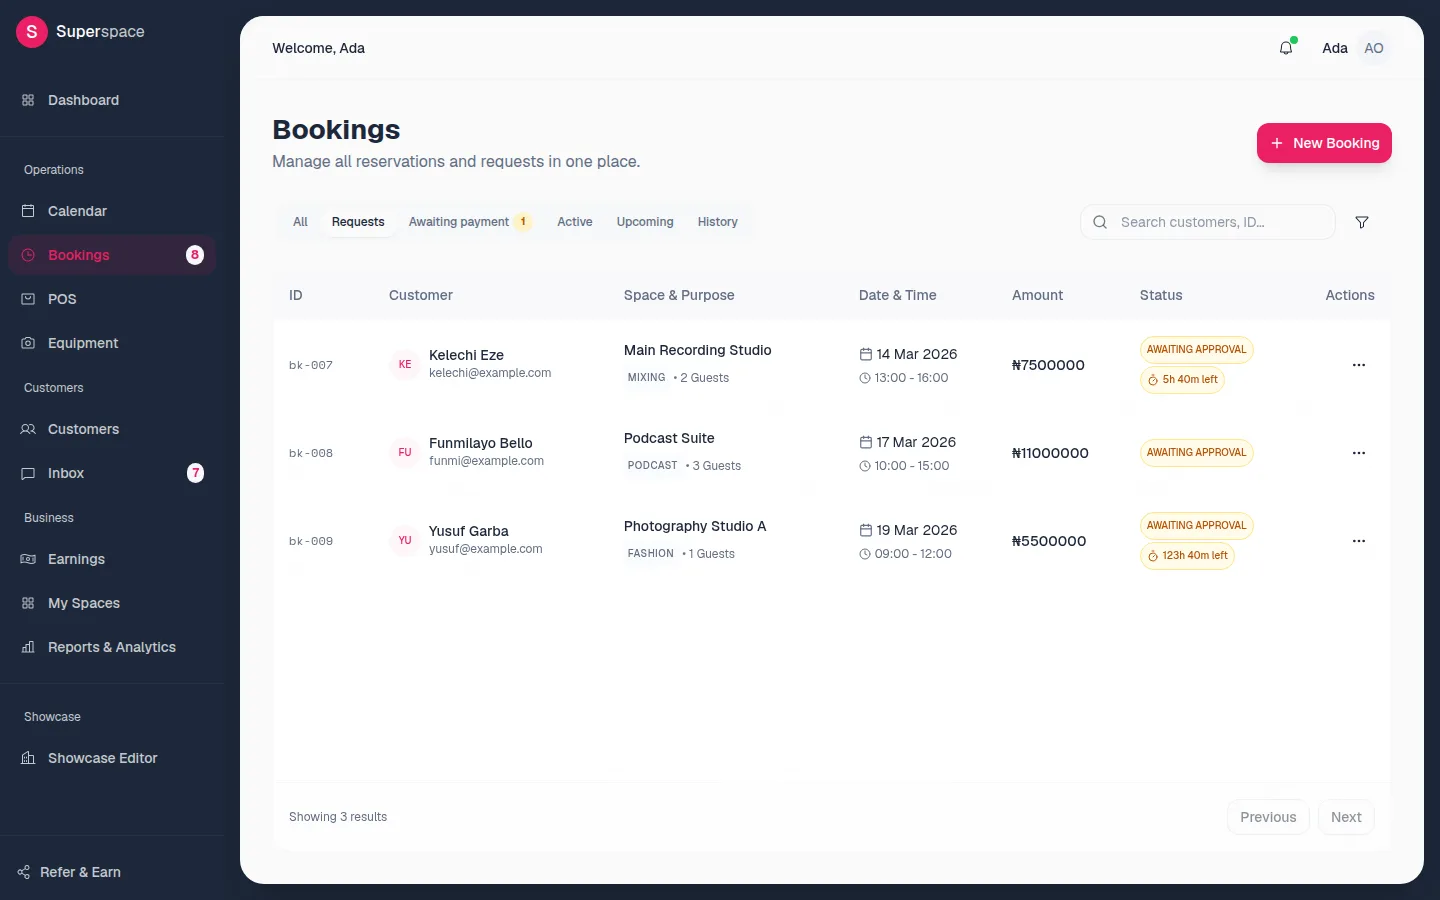This screenshot has height=900, width=1440.
Task: Open Customers page in sidebar
Action: [x=112, y=429]
